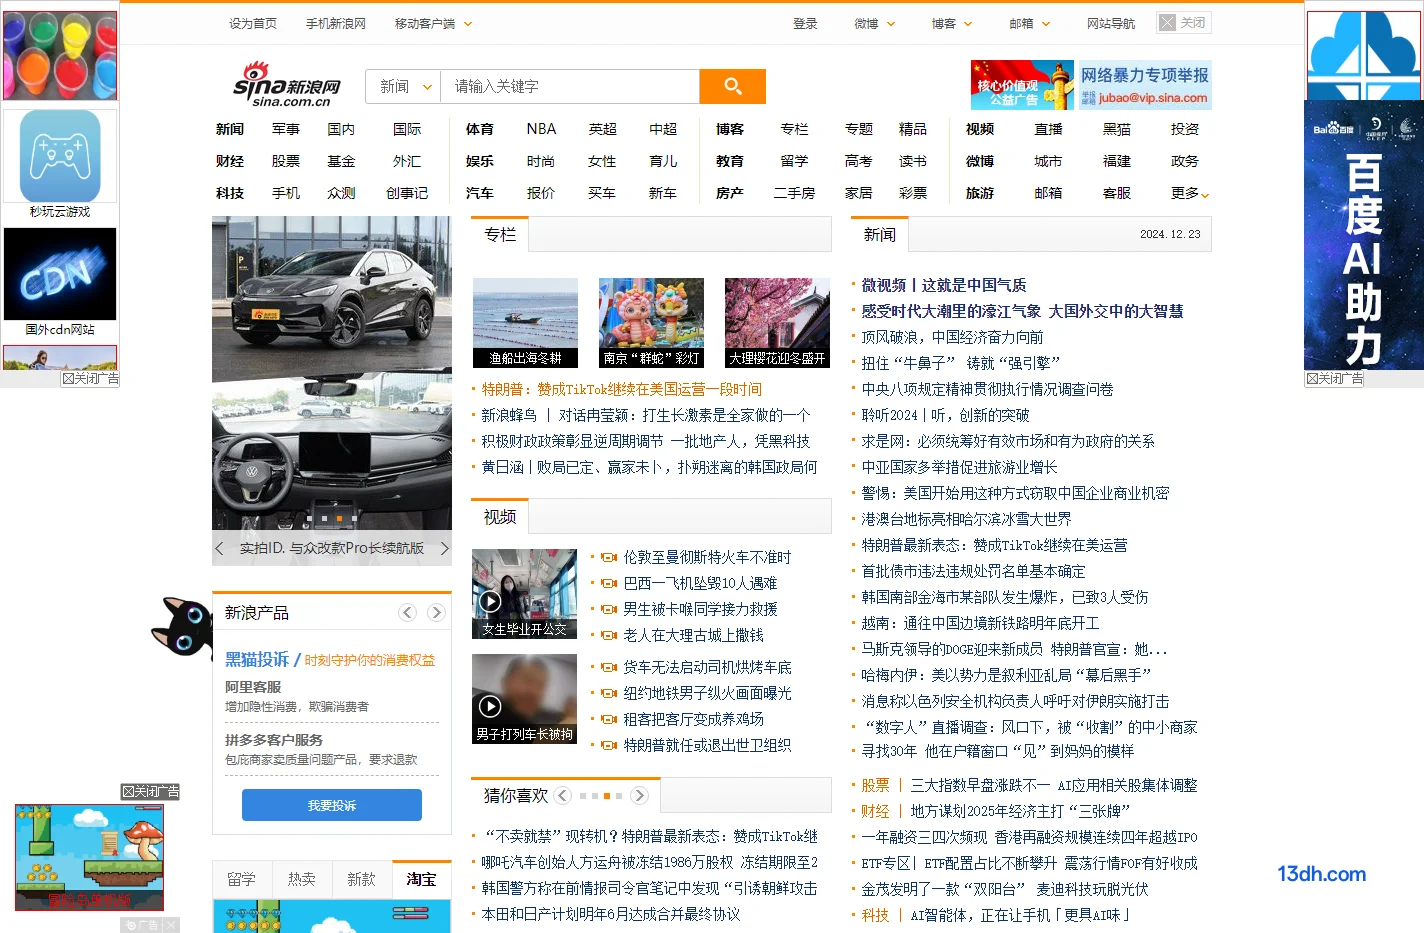Open the 国外cdn网站 ad image

coord(60,274)
